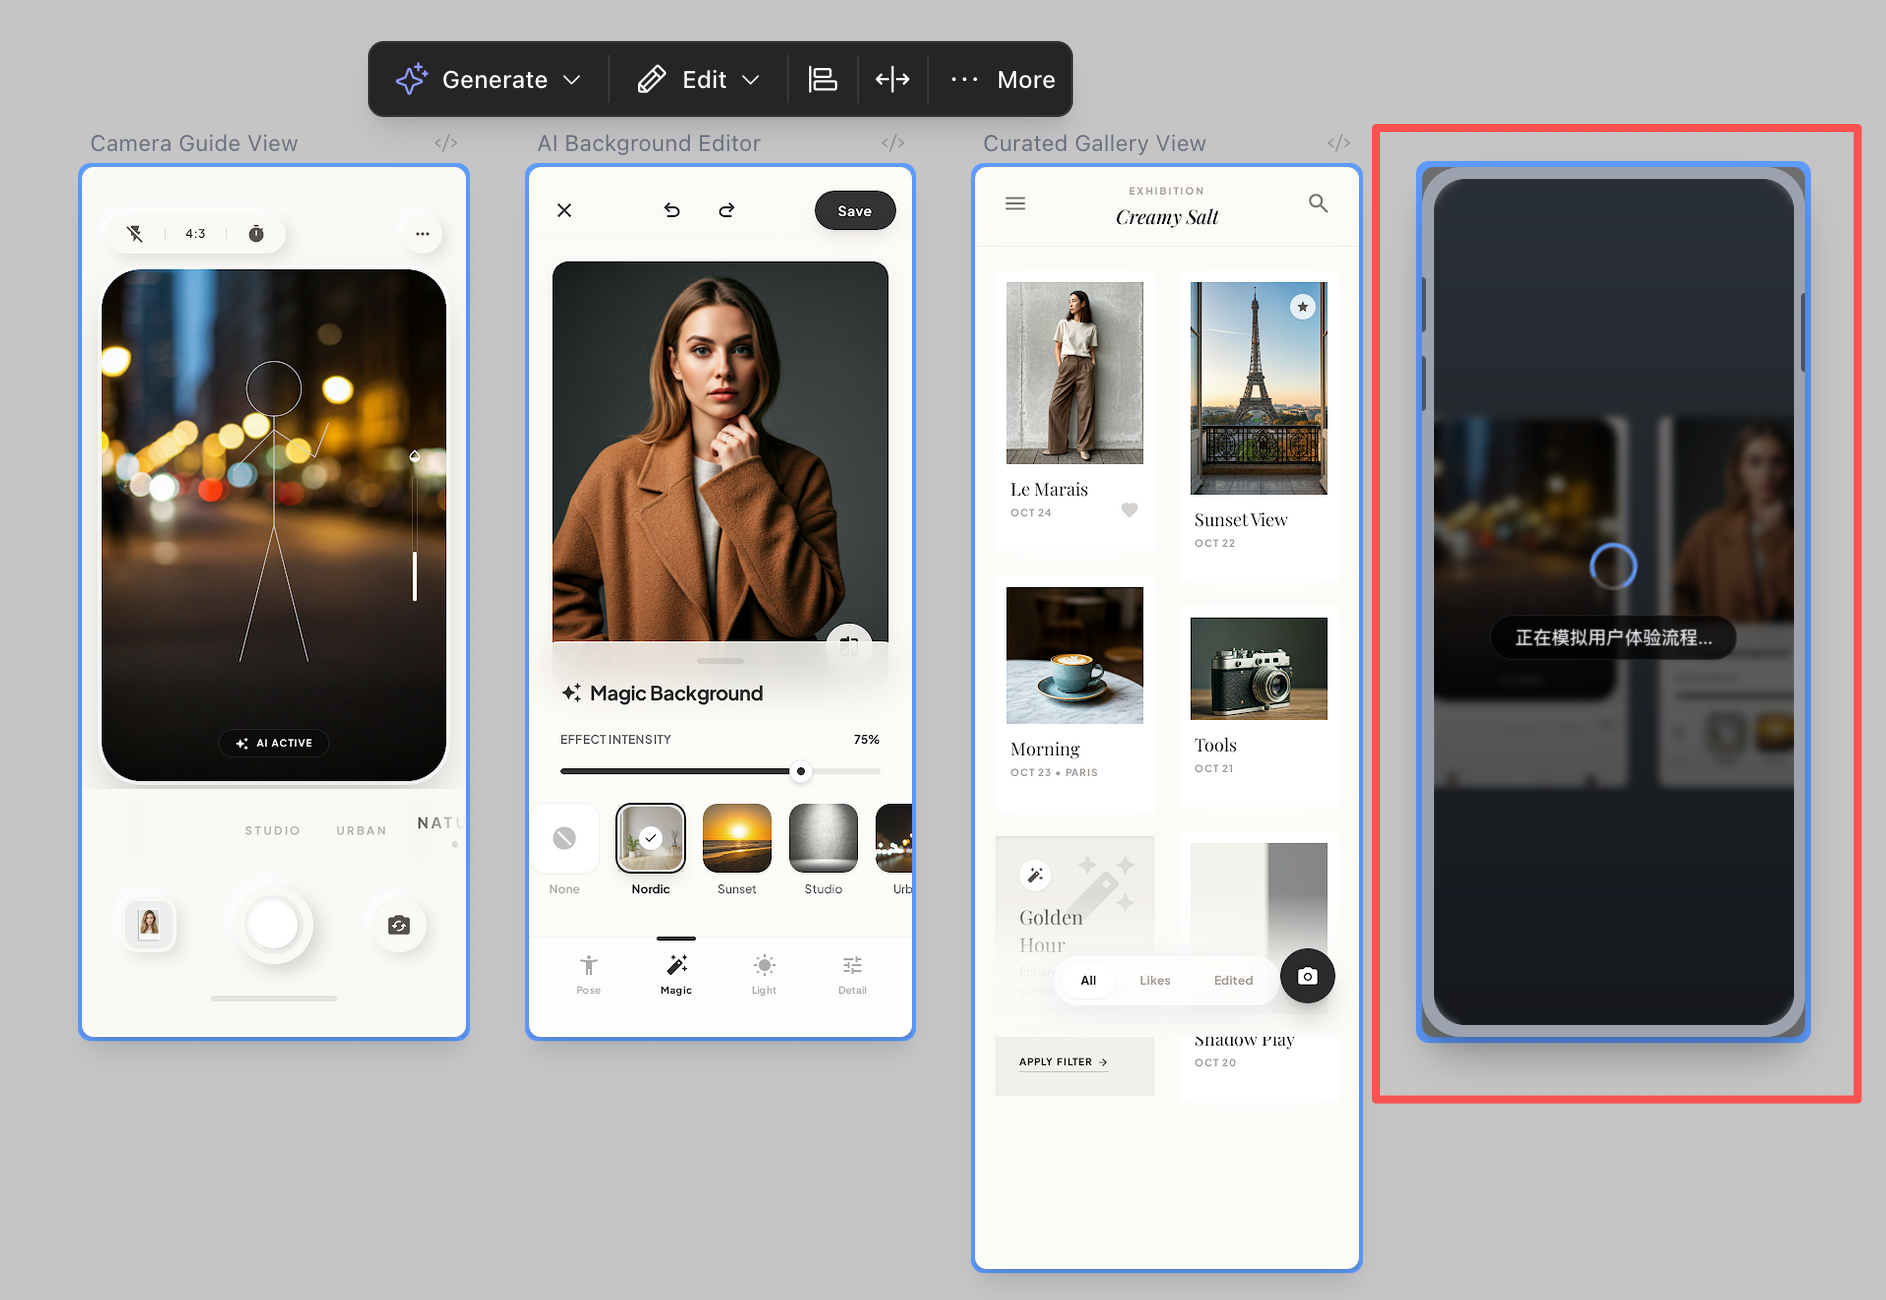The width and height of the screenshot is (1886, 1300).
Task: Click the undo arrow in Background Editor
Action: click(x=672, y=210)
